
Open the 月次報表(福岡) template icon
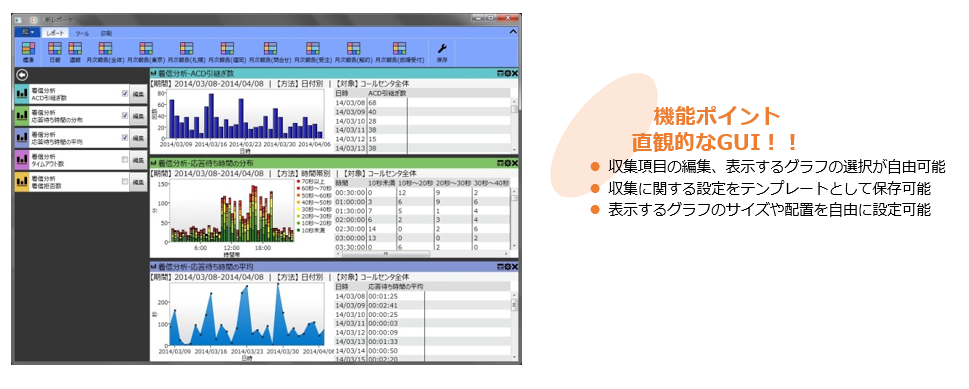tap(227, 49)
